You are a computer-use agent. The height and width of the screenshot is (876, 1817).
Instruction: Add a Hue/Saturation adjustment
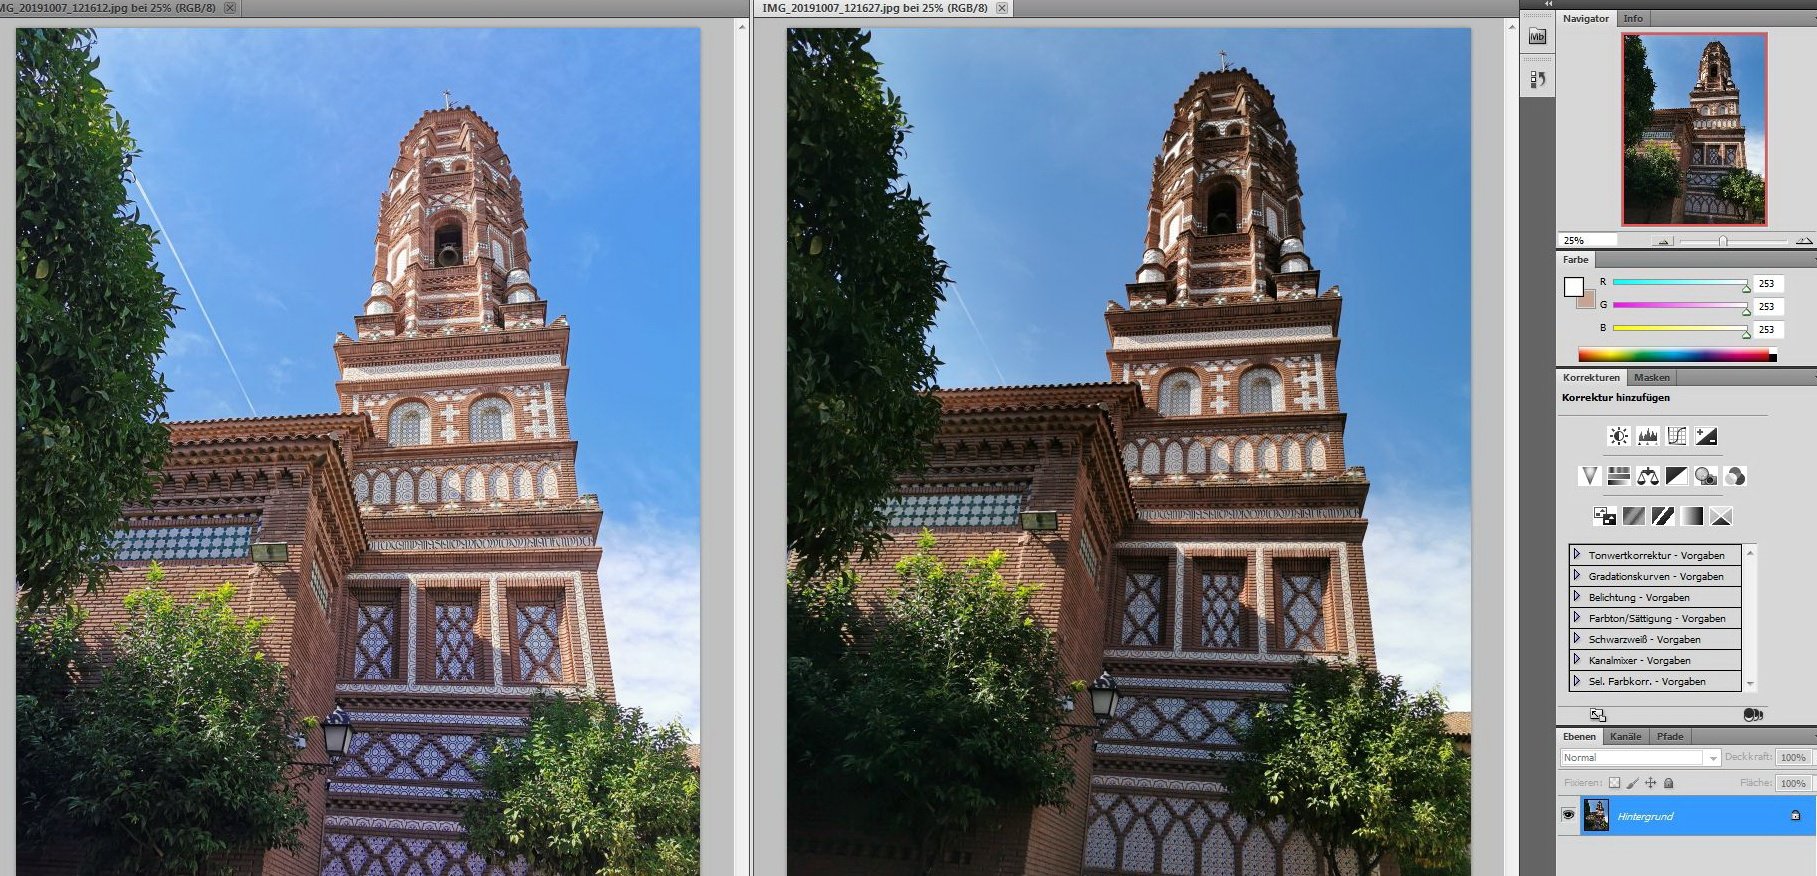pyautogui.click(x=1618, y=476)
